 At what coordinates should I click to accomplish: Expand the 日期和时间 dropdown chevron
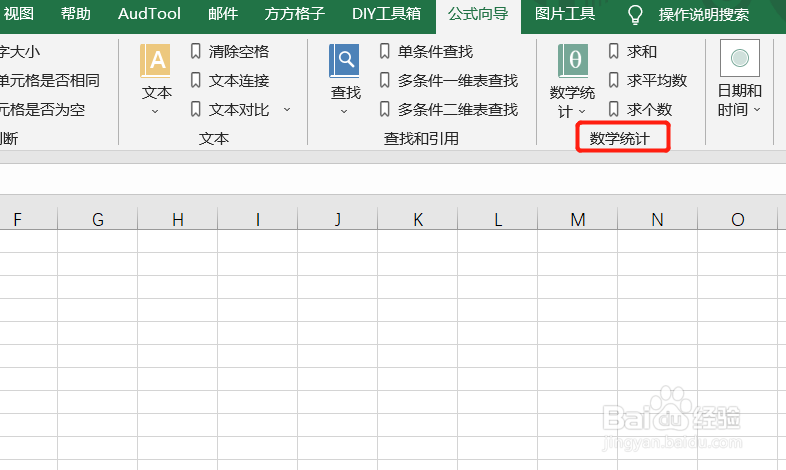[x=757, y=109]
